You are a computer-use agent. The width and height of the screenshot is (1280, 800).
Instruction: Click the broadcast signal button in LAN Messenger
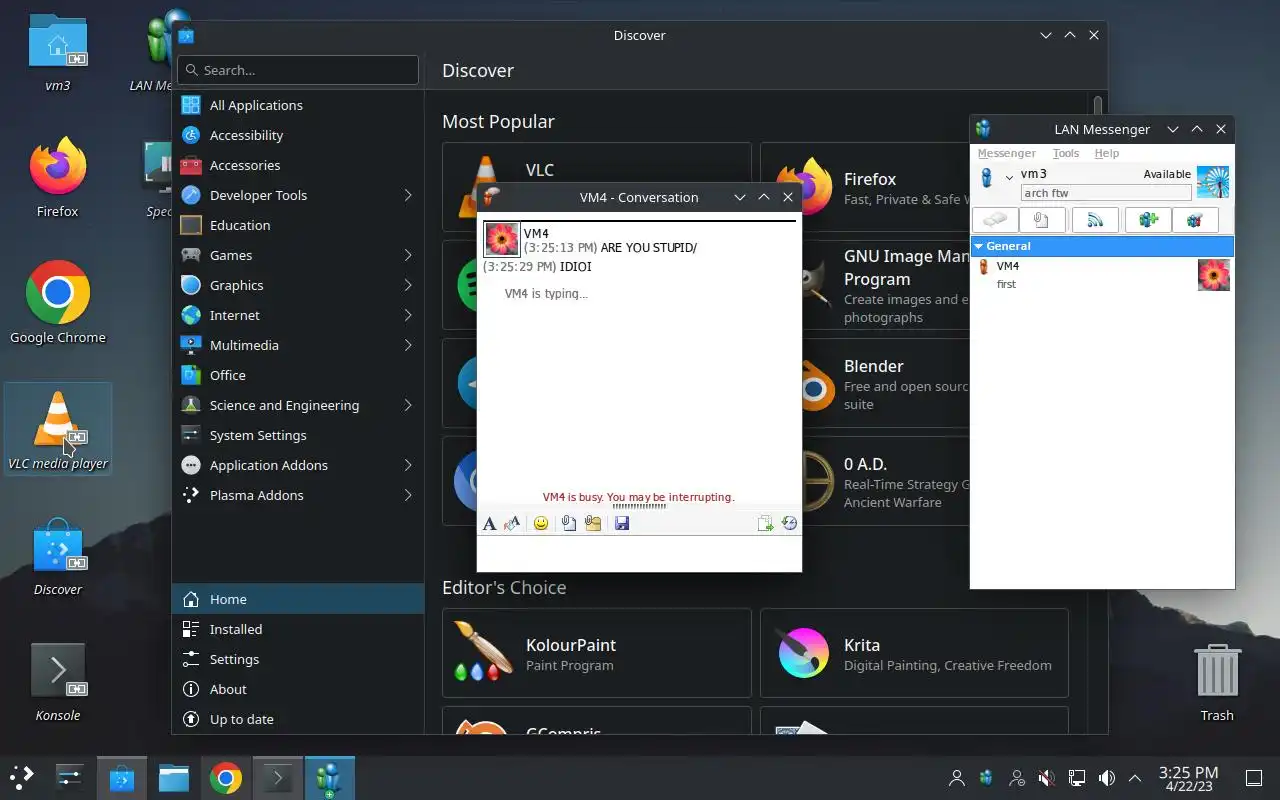pyautogui.click(x=1095, y=220)
